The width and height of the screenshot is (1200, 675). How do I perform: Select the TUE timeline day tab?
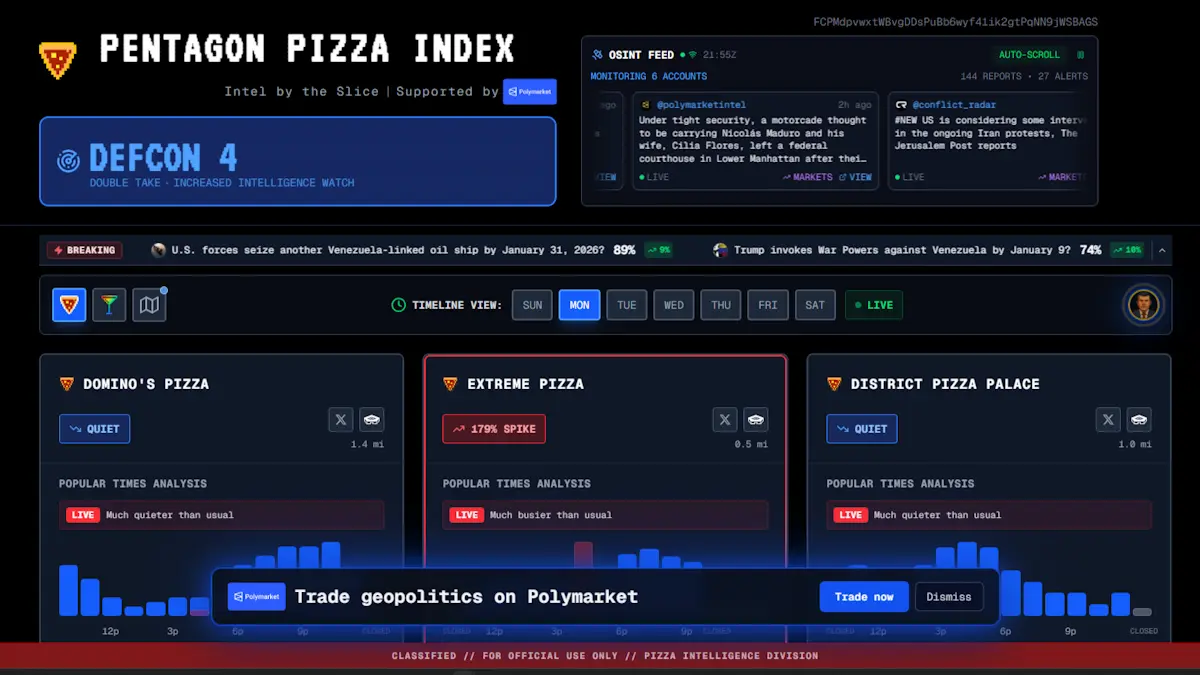(627, 305)
